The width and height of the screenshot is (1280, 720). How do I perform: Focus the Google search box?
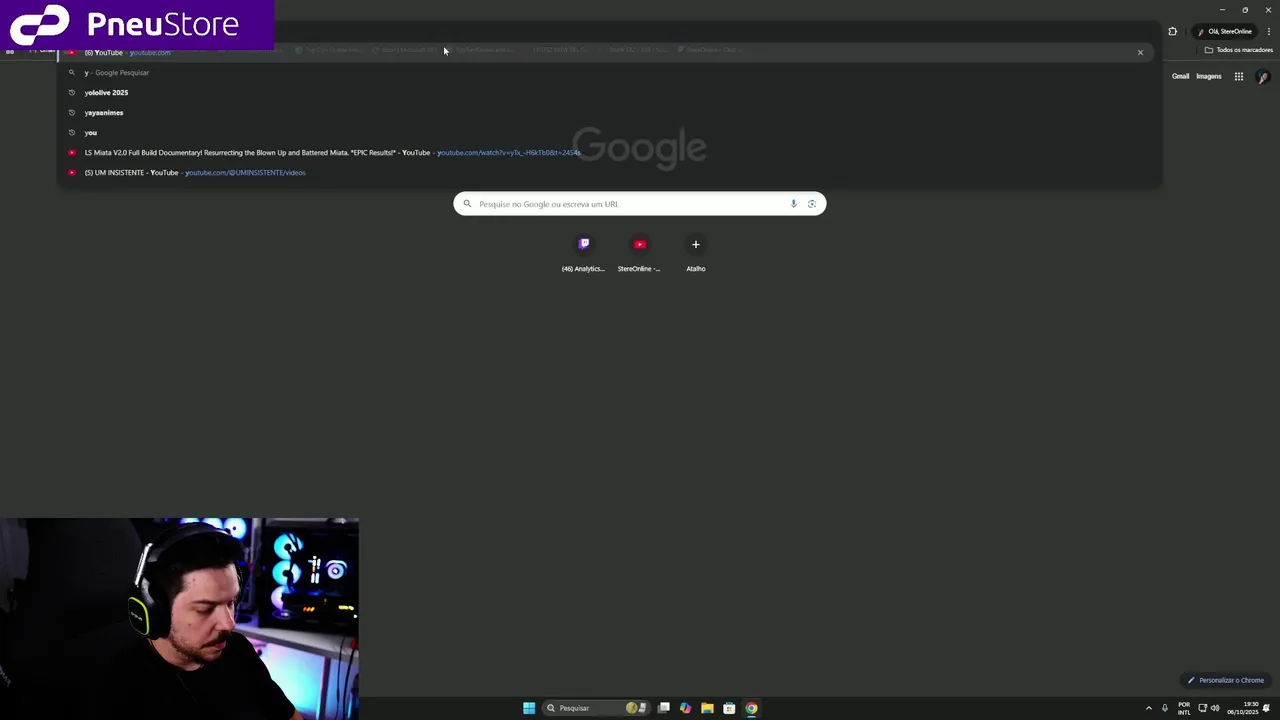click(x=640, y=204)
